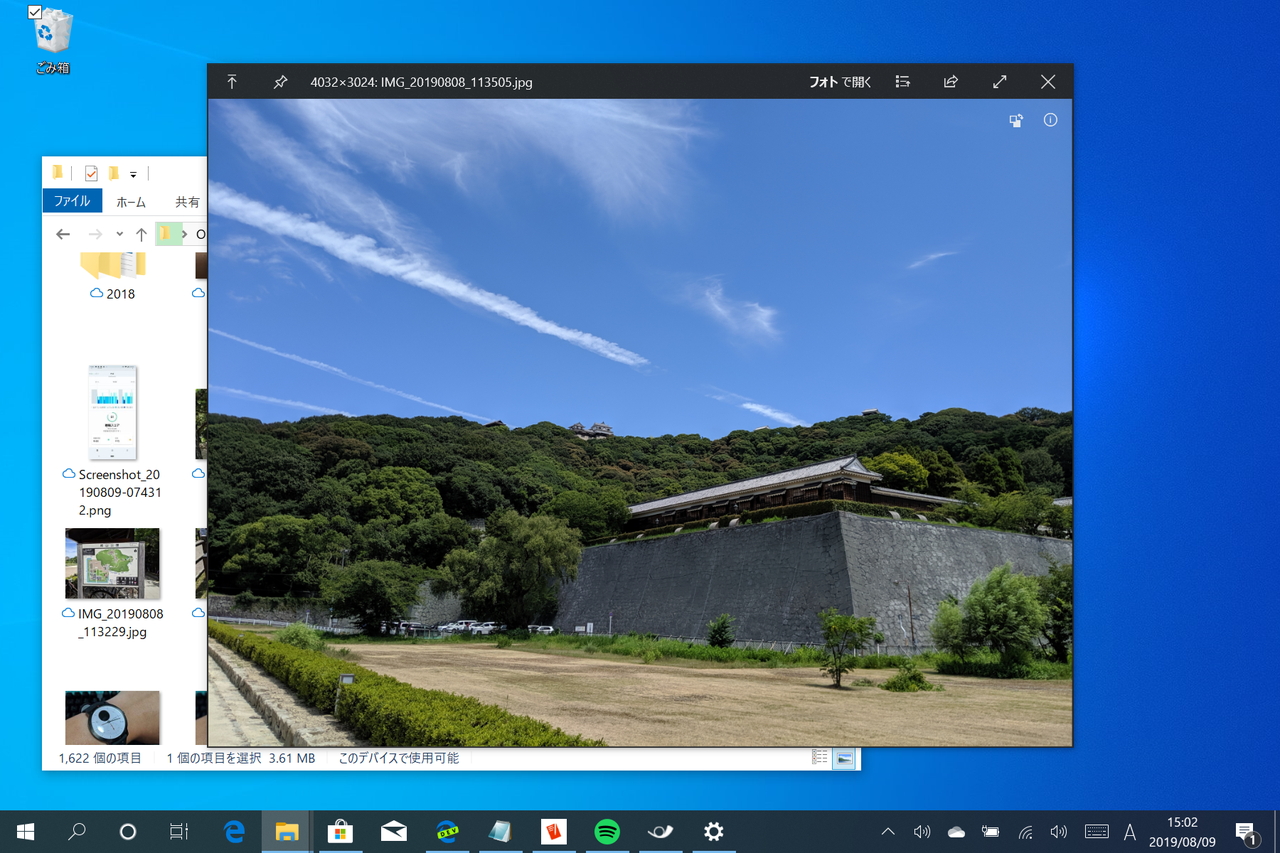Pin the image viewer toolbar

point(280,81)
